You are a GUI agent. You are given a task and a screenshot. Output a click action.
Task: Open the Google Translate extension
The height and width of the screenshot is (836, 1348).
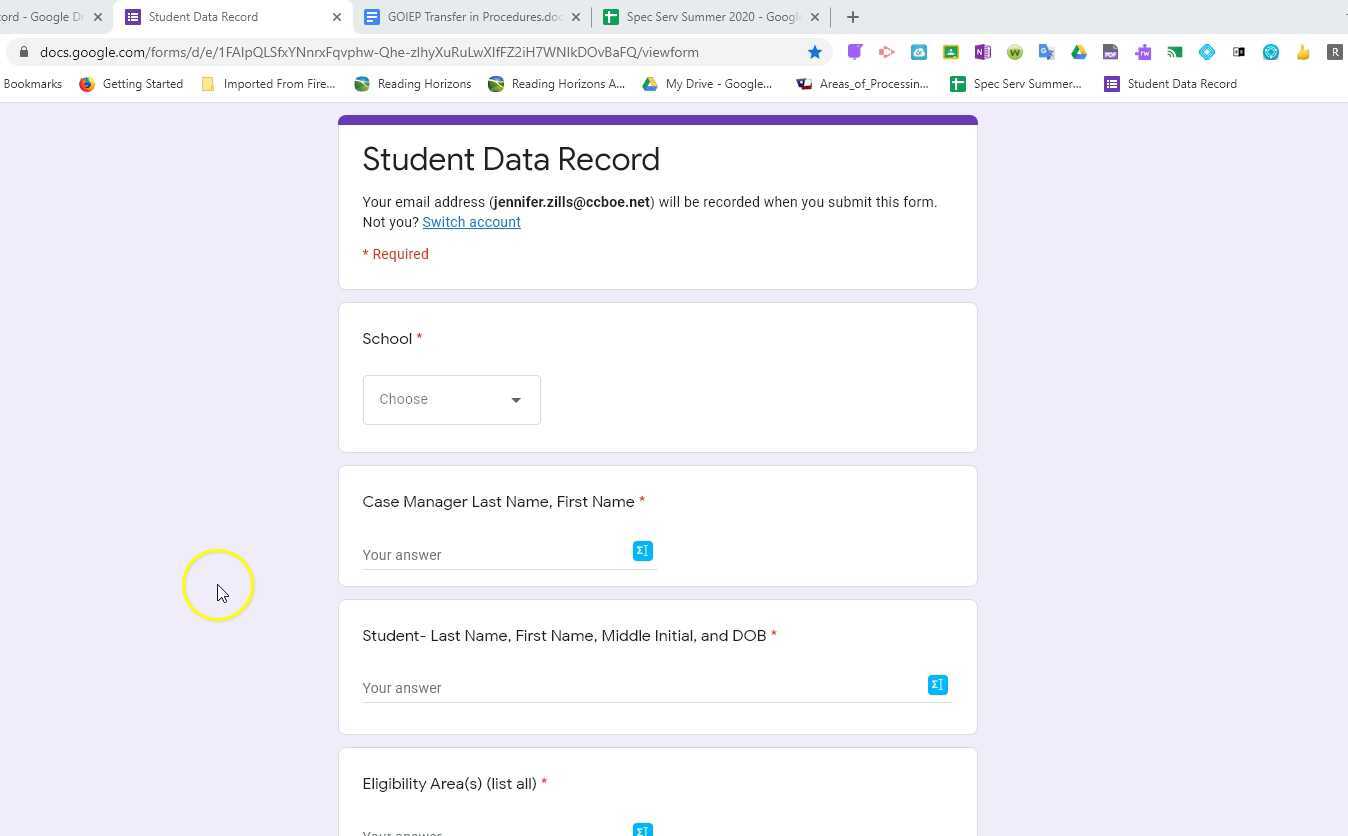pos(1047,52)
